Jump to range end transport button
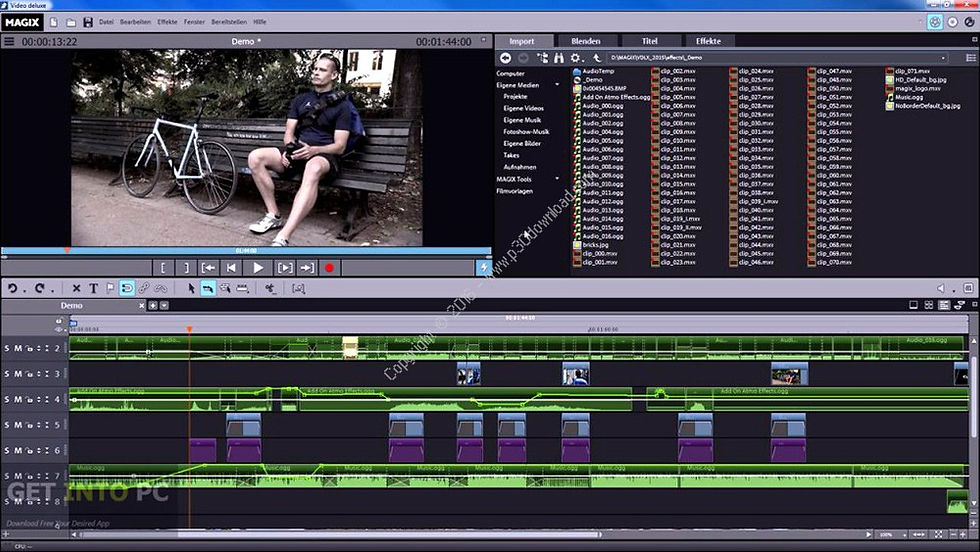Viewport: 980px width, 552px height. (307, 268)
